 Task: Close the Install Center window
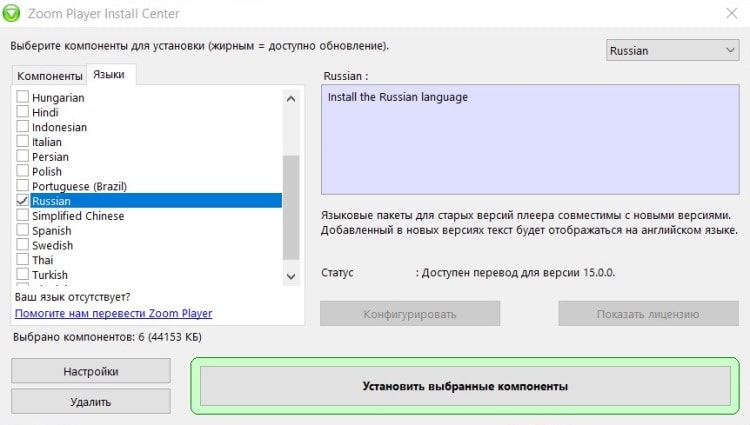[x=731, y=13]
